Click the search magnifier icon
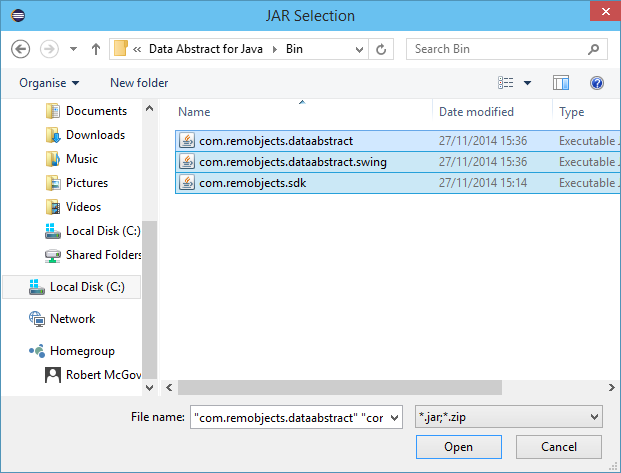The height and width of the screenshot is (473, 621). (x=593, y=49)
